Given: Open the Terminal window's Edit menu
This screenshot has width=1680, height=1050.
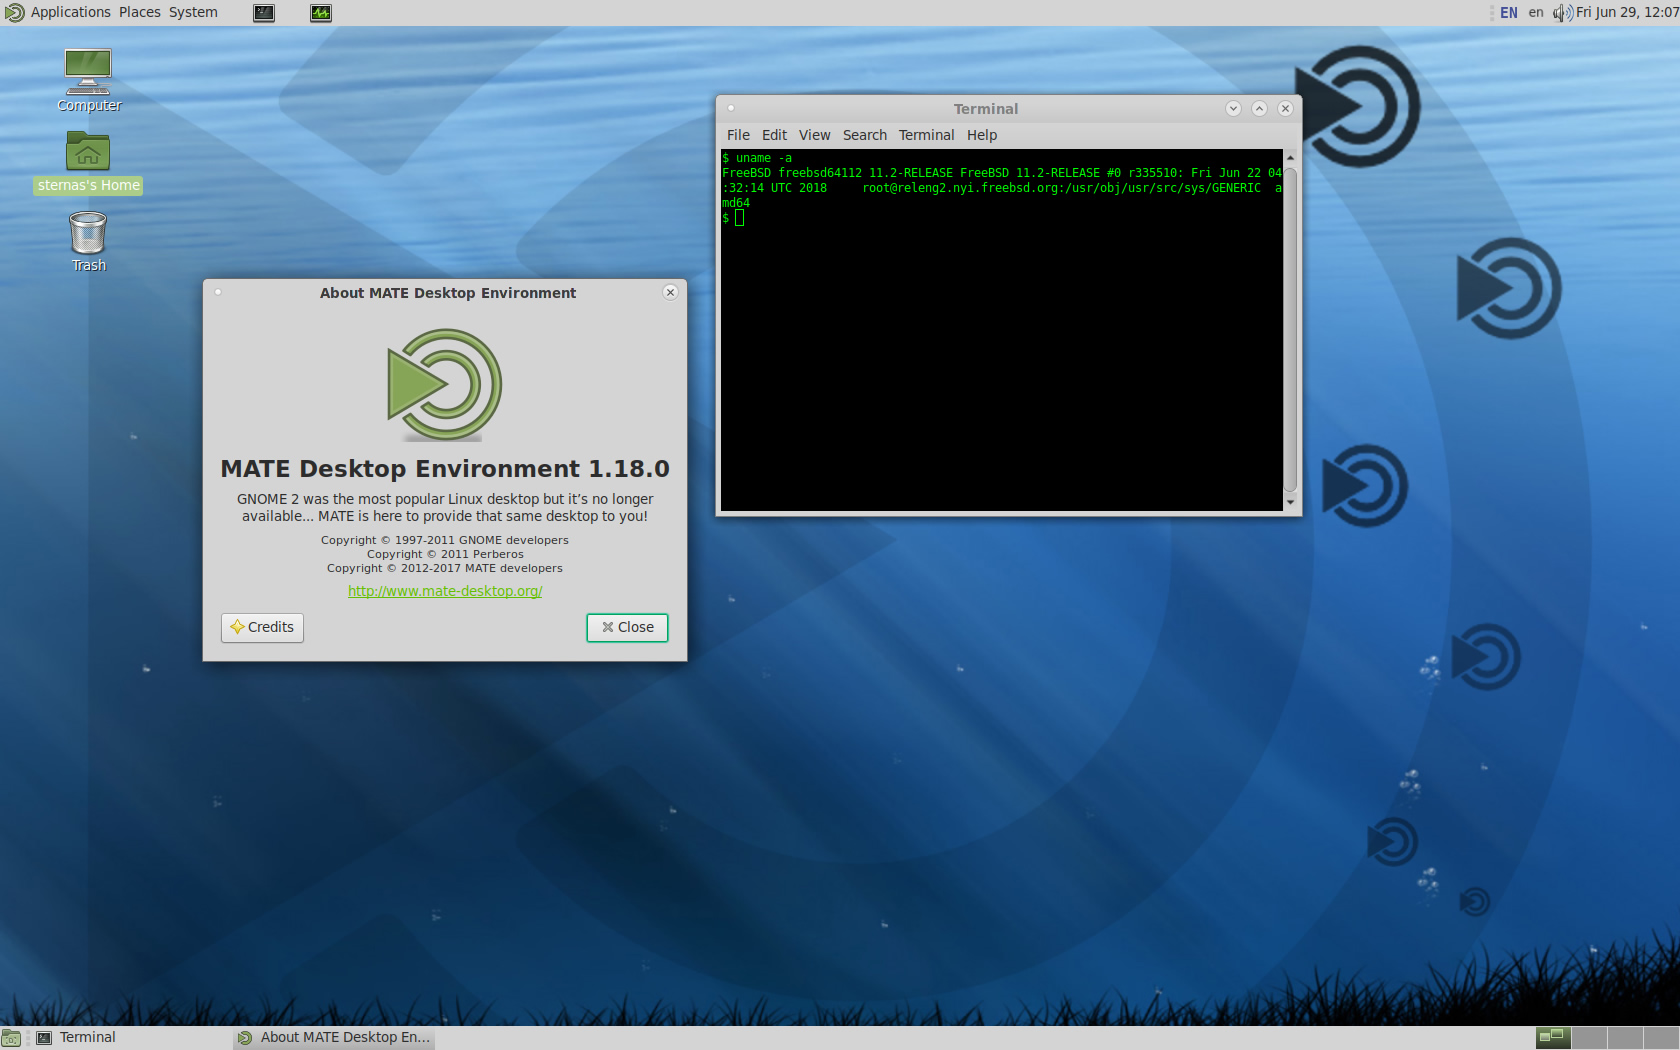Looking at the screenshot, I should tap(774, 135).
